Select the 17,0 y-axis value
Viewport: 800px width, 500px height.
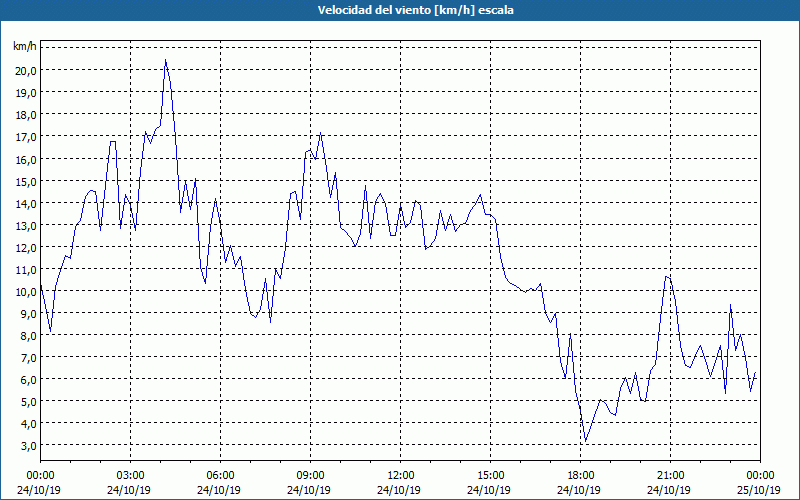(x=26, y=137)
